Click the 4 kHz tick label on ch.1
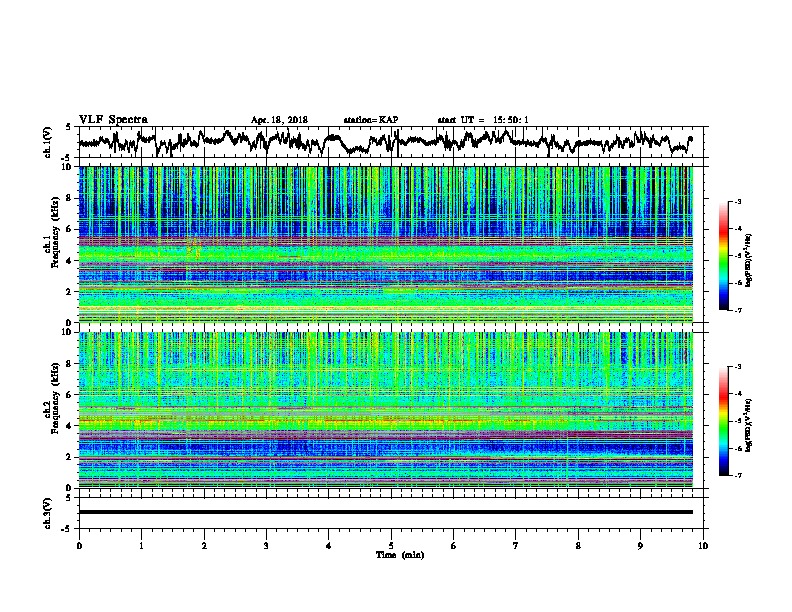Viewport: 792px width, 612px height. coord(71,261)
